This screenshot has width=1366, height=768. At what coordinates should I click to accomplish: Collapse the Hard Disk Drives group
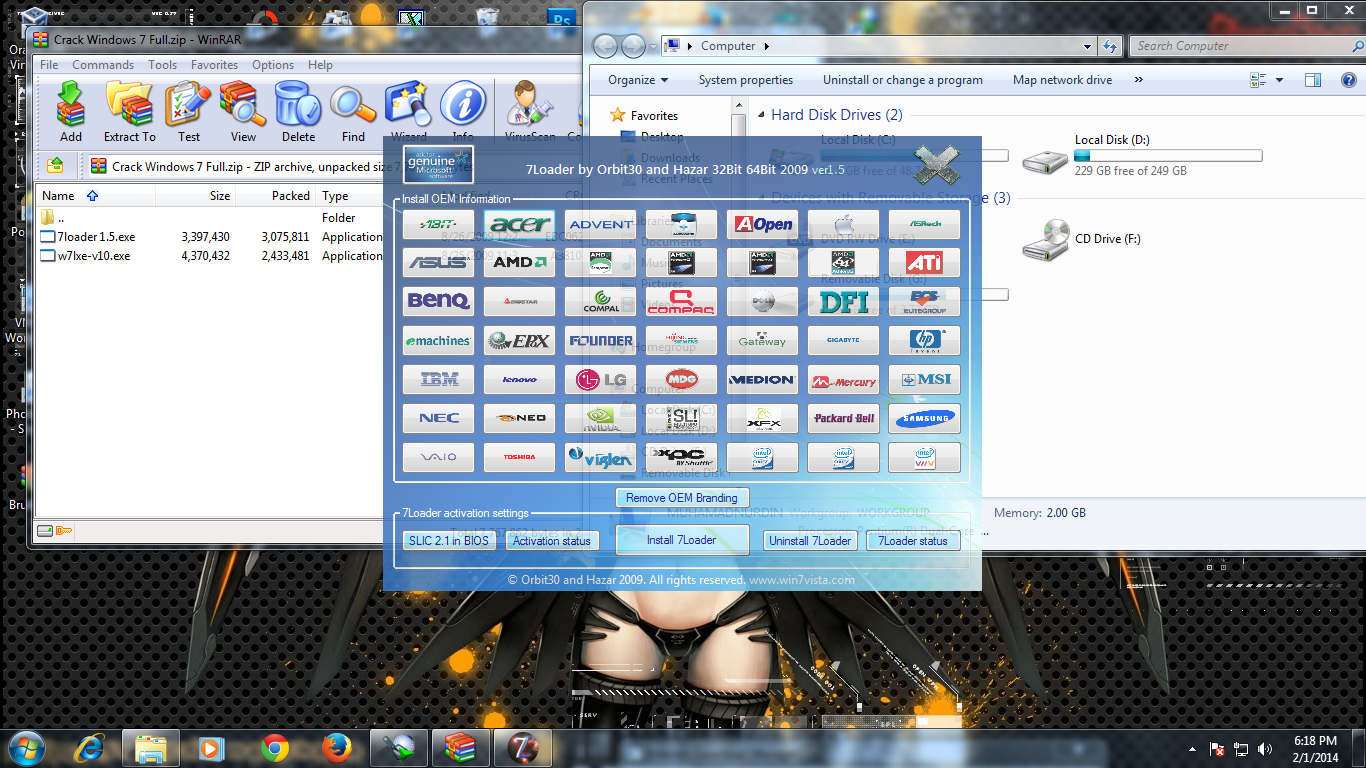tap(761, 115)
